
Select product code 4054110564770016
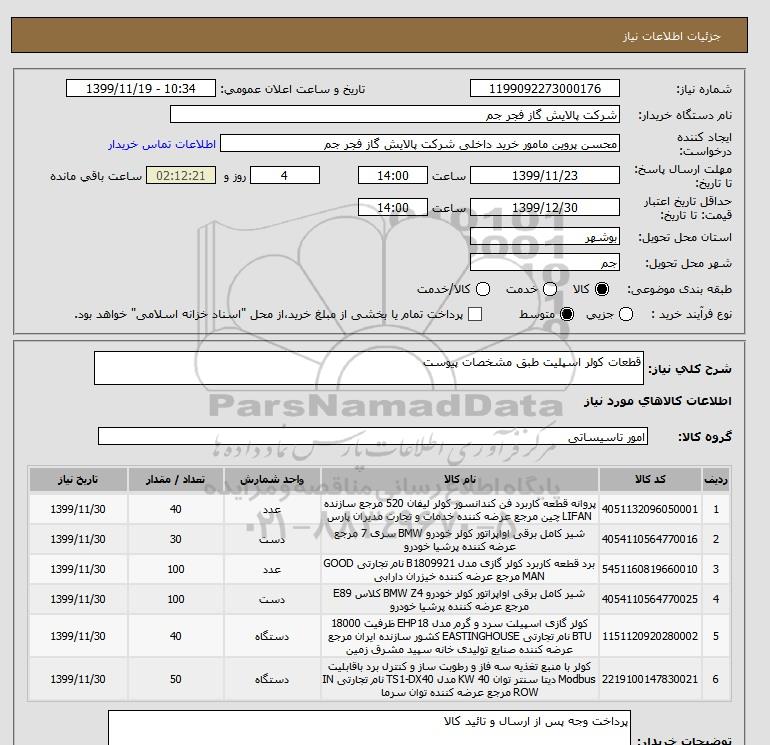[650, 539]
